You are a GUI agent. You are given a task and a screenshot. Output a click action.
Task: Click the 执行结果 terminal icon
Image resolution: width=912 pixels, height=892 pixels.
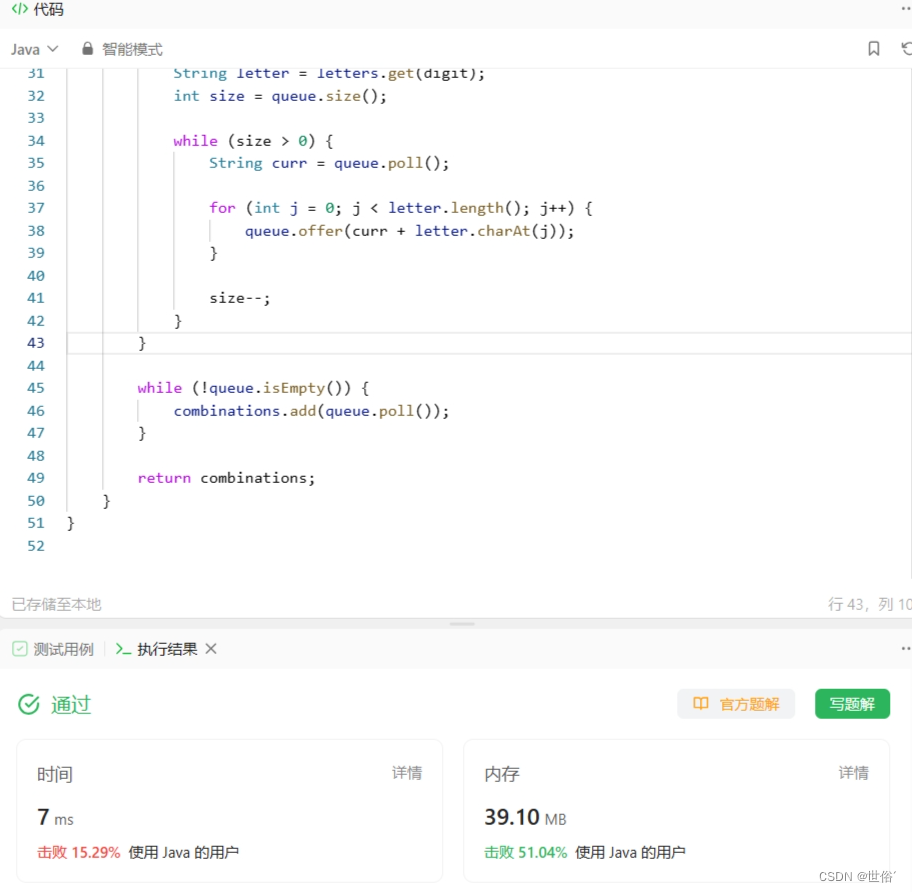[x=123, y=649]
